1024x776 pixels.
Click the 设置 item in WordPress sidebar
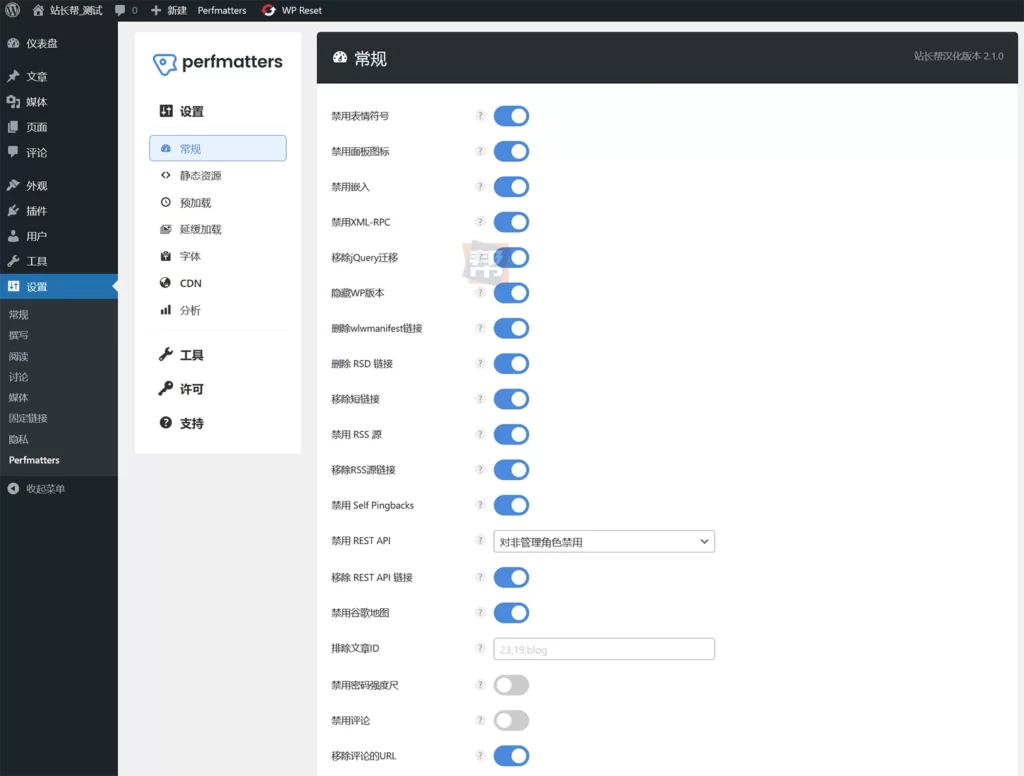pyautogui.click(x=59, y=286)
